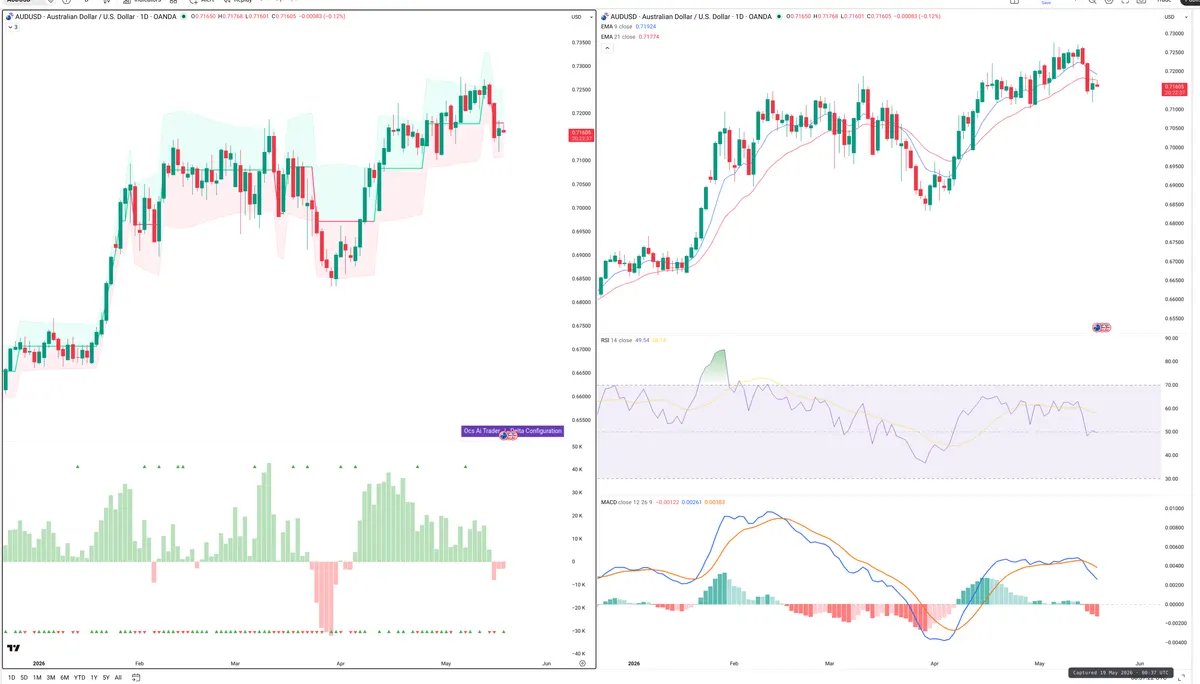Click the Feb label on left chart time axis
The image size is (1200, 684).
pos(139,663)
